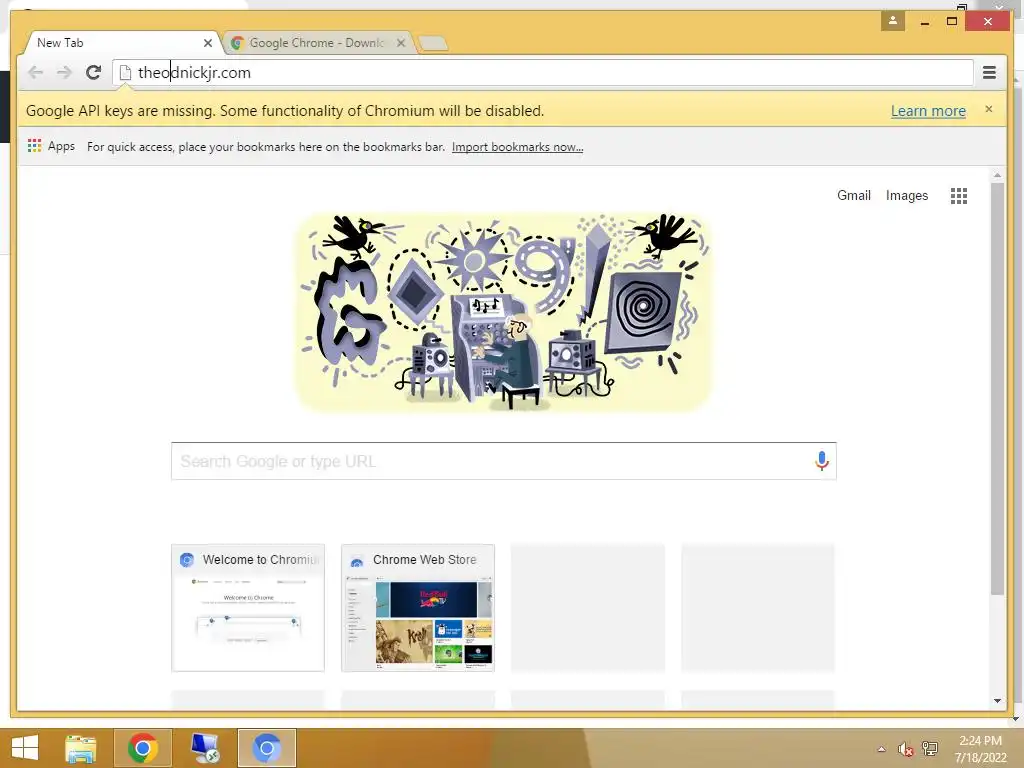Open the Google apps grid icon

click(x=959, y=195)
